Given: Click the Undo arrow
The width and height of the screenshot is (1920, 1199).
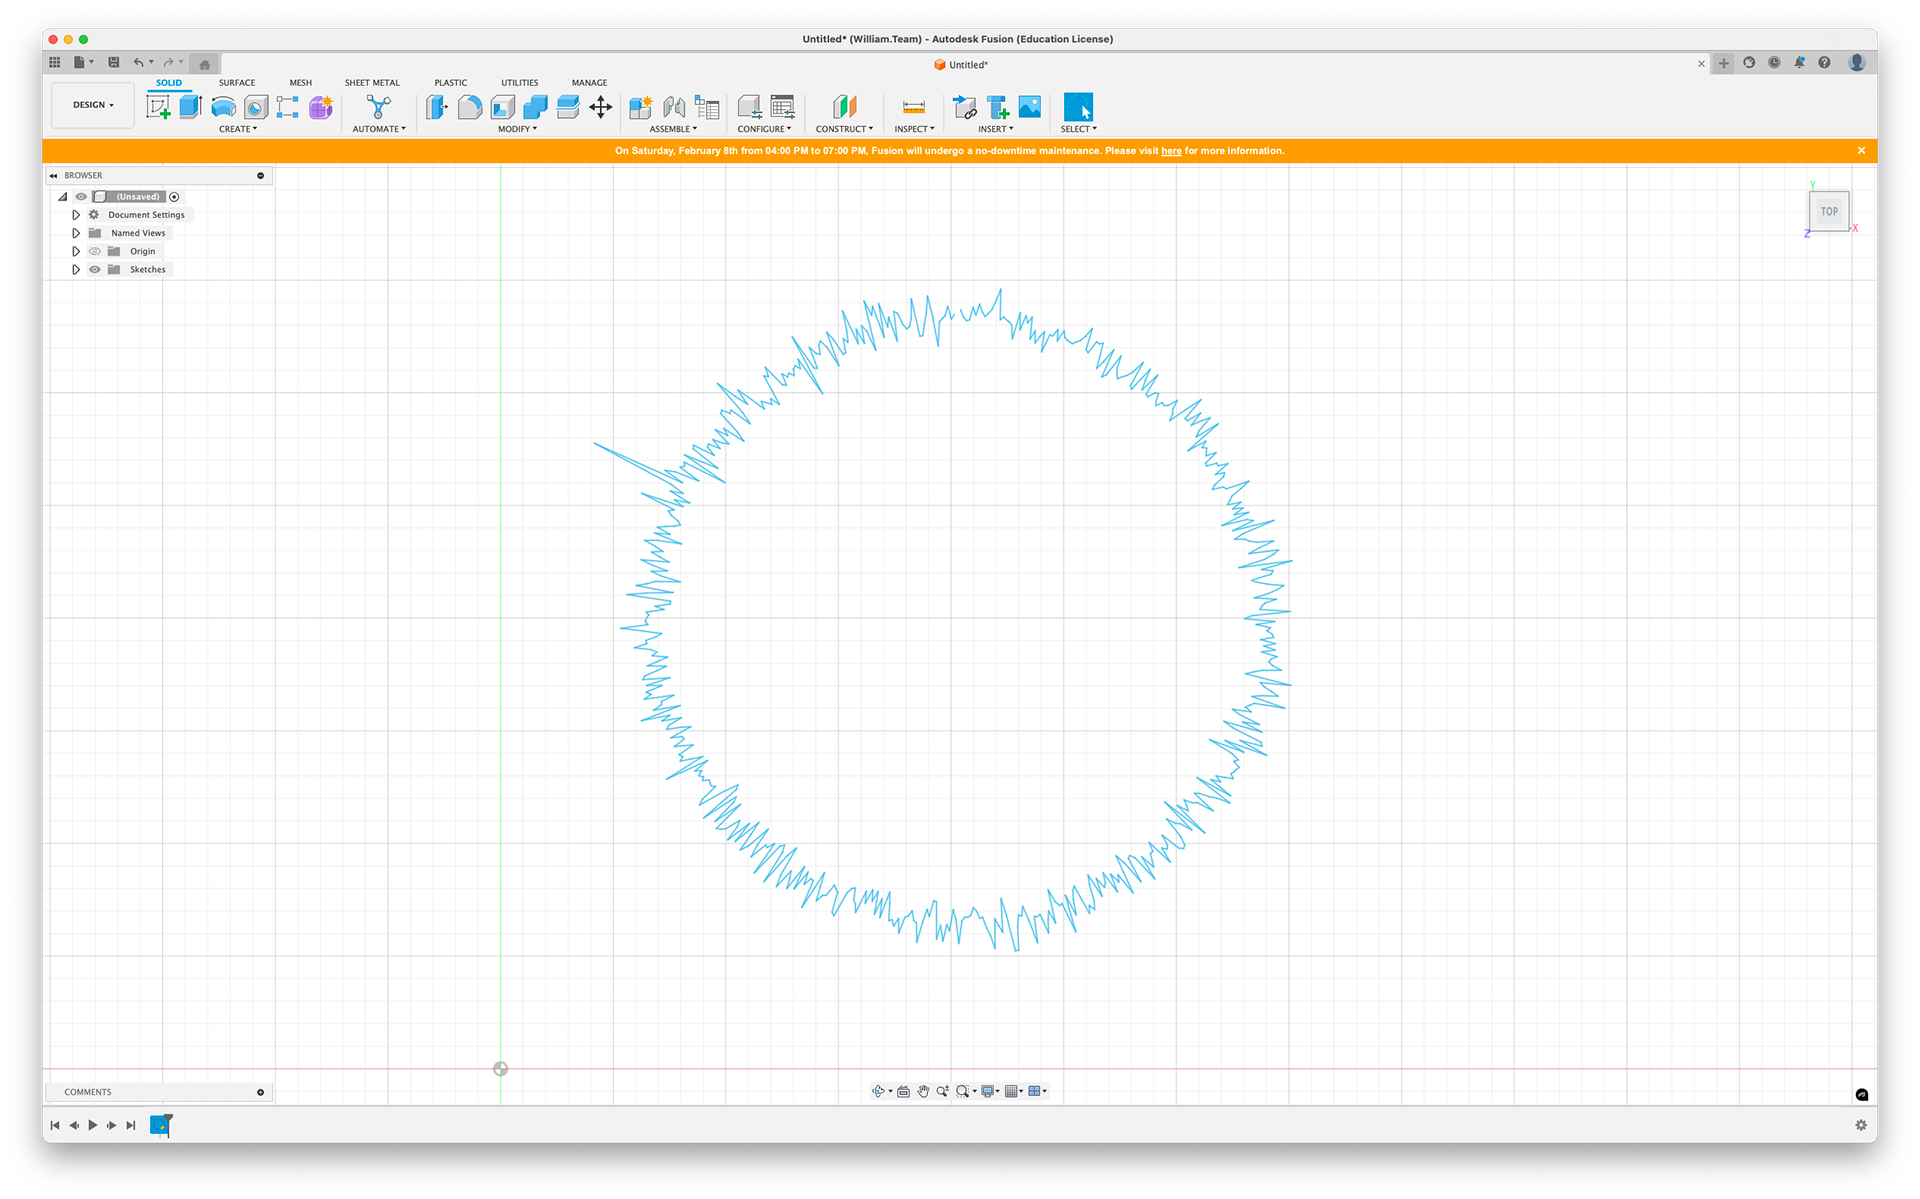Looking at the screenshot, I should tap(139, 62).
